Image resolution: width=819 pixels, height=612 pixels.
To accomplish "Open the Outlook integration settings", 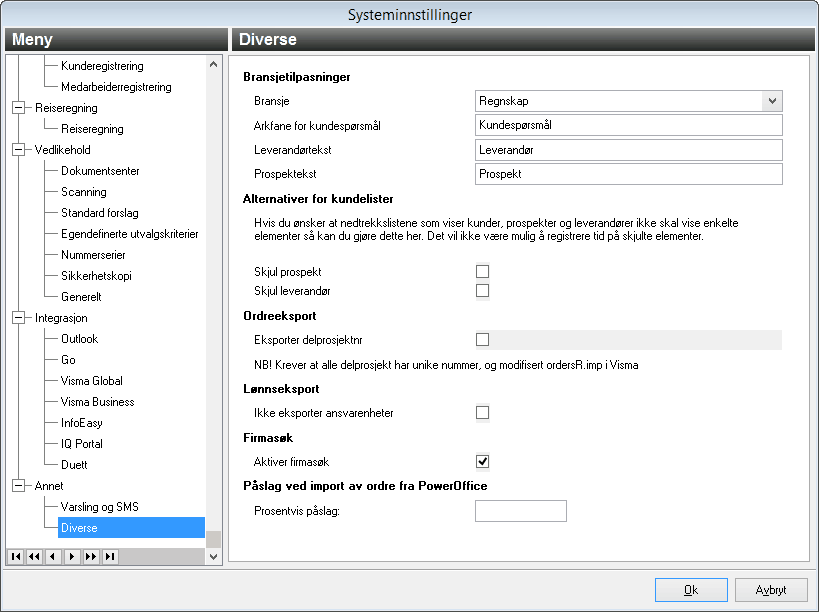I will [79, 339].
